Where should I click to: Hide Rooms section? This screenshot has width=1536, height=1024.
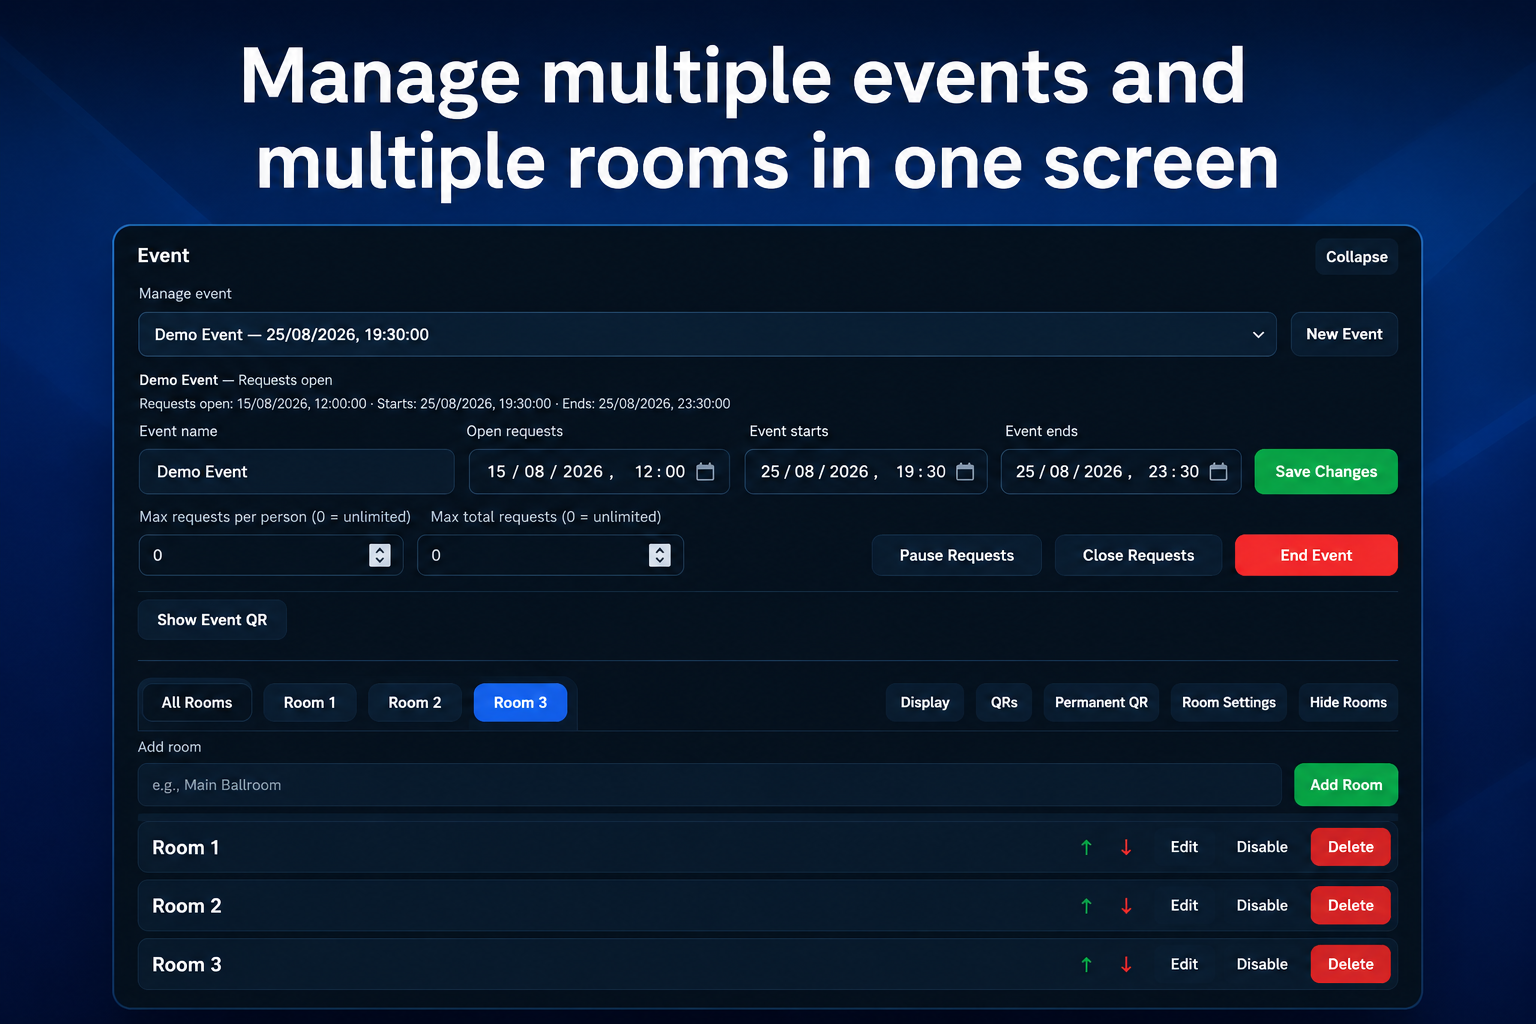pos(1348,703)
